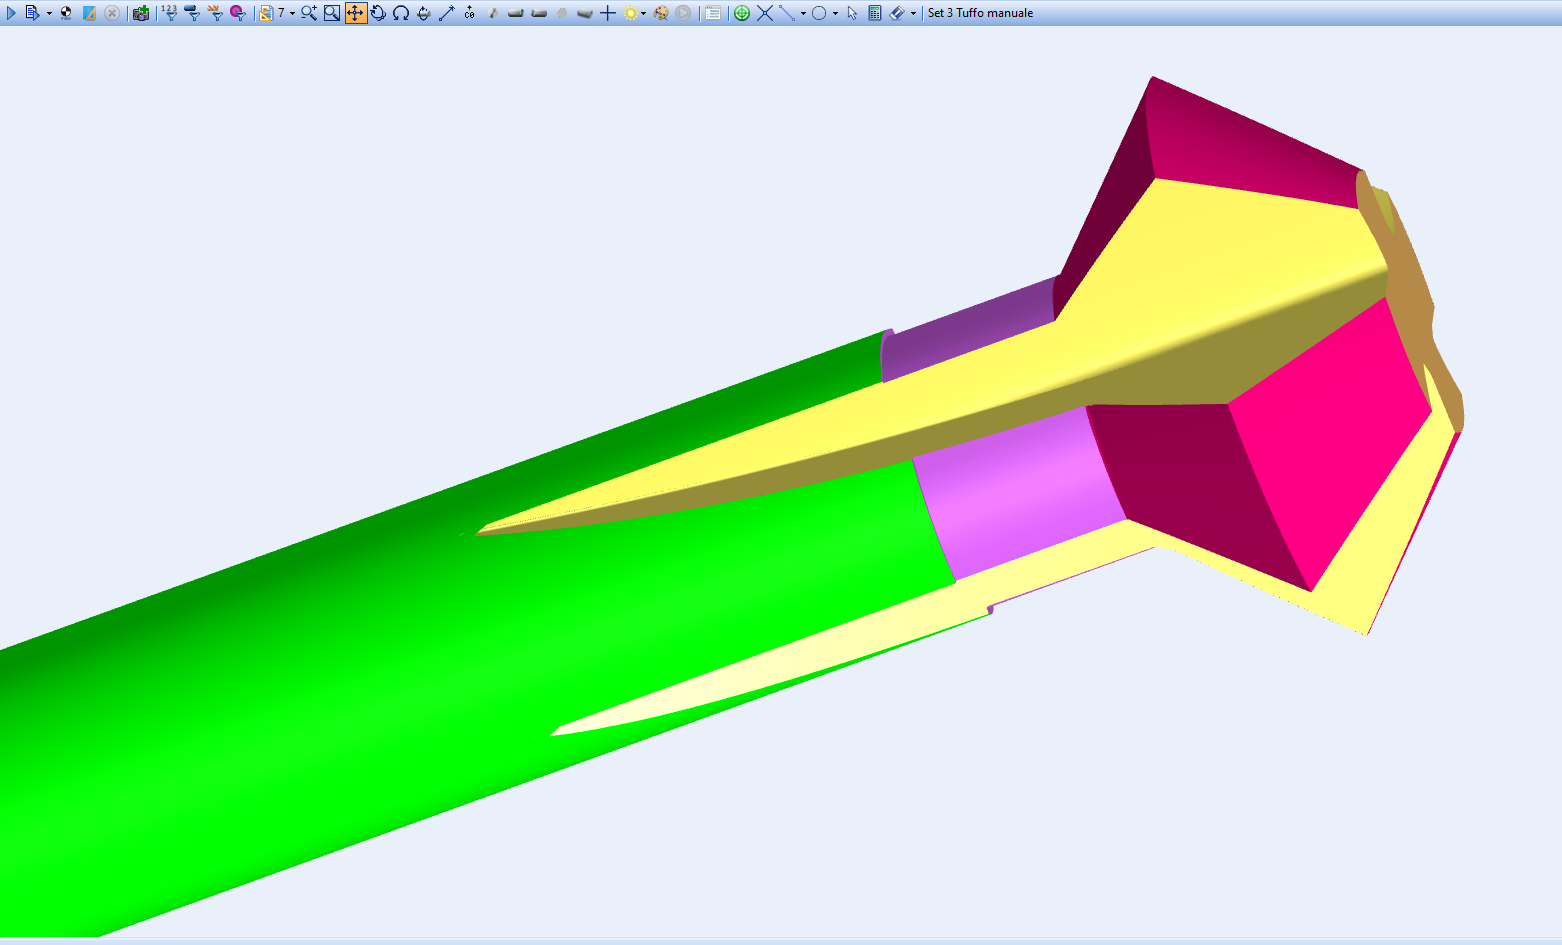1562x945 pixels.
Task: Open the eraser tool dropdown arrow
Action: tap(913, 14)
